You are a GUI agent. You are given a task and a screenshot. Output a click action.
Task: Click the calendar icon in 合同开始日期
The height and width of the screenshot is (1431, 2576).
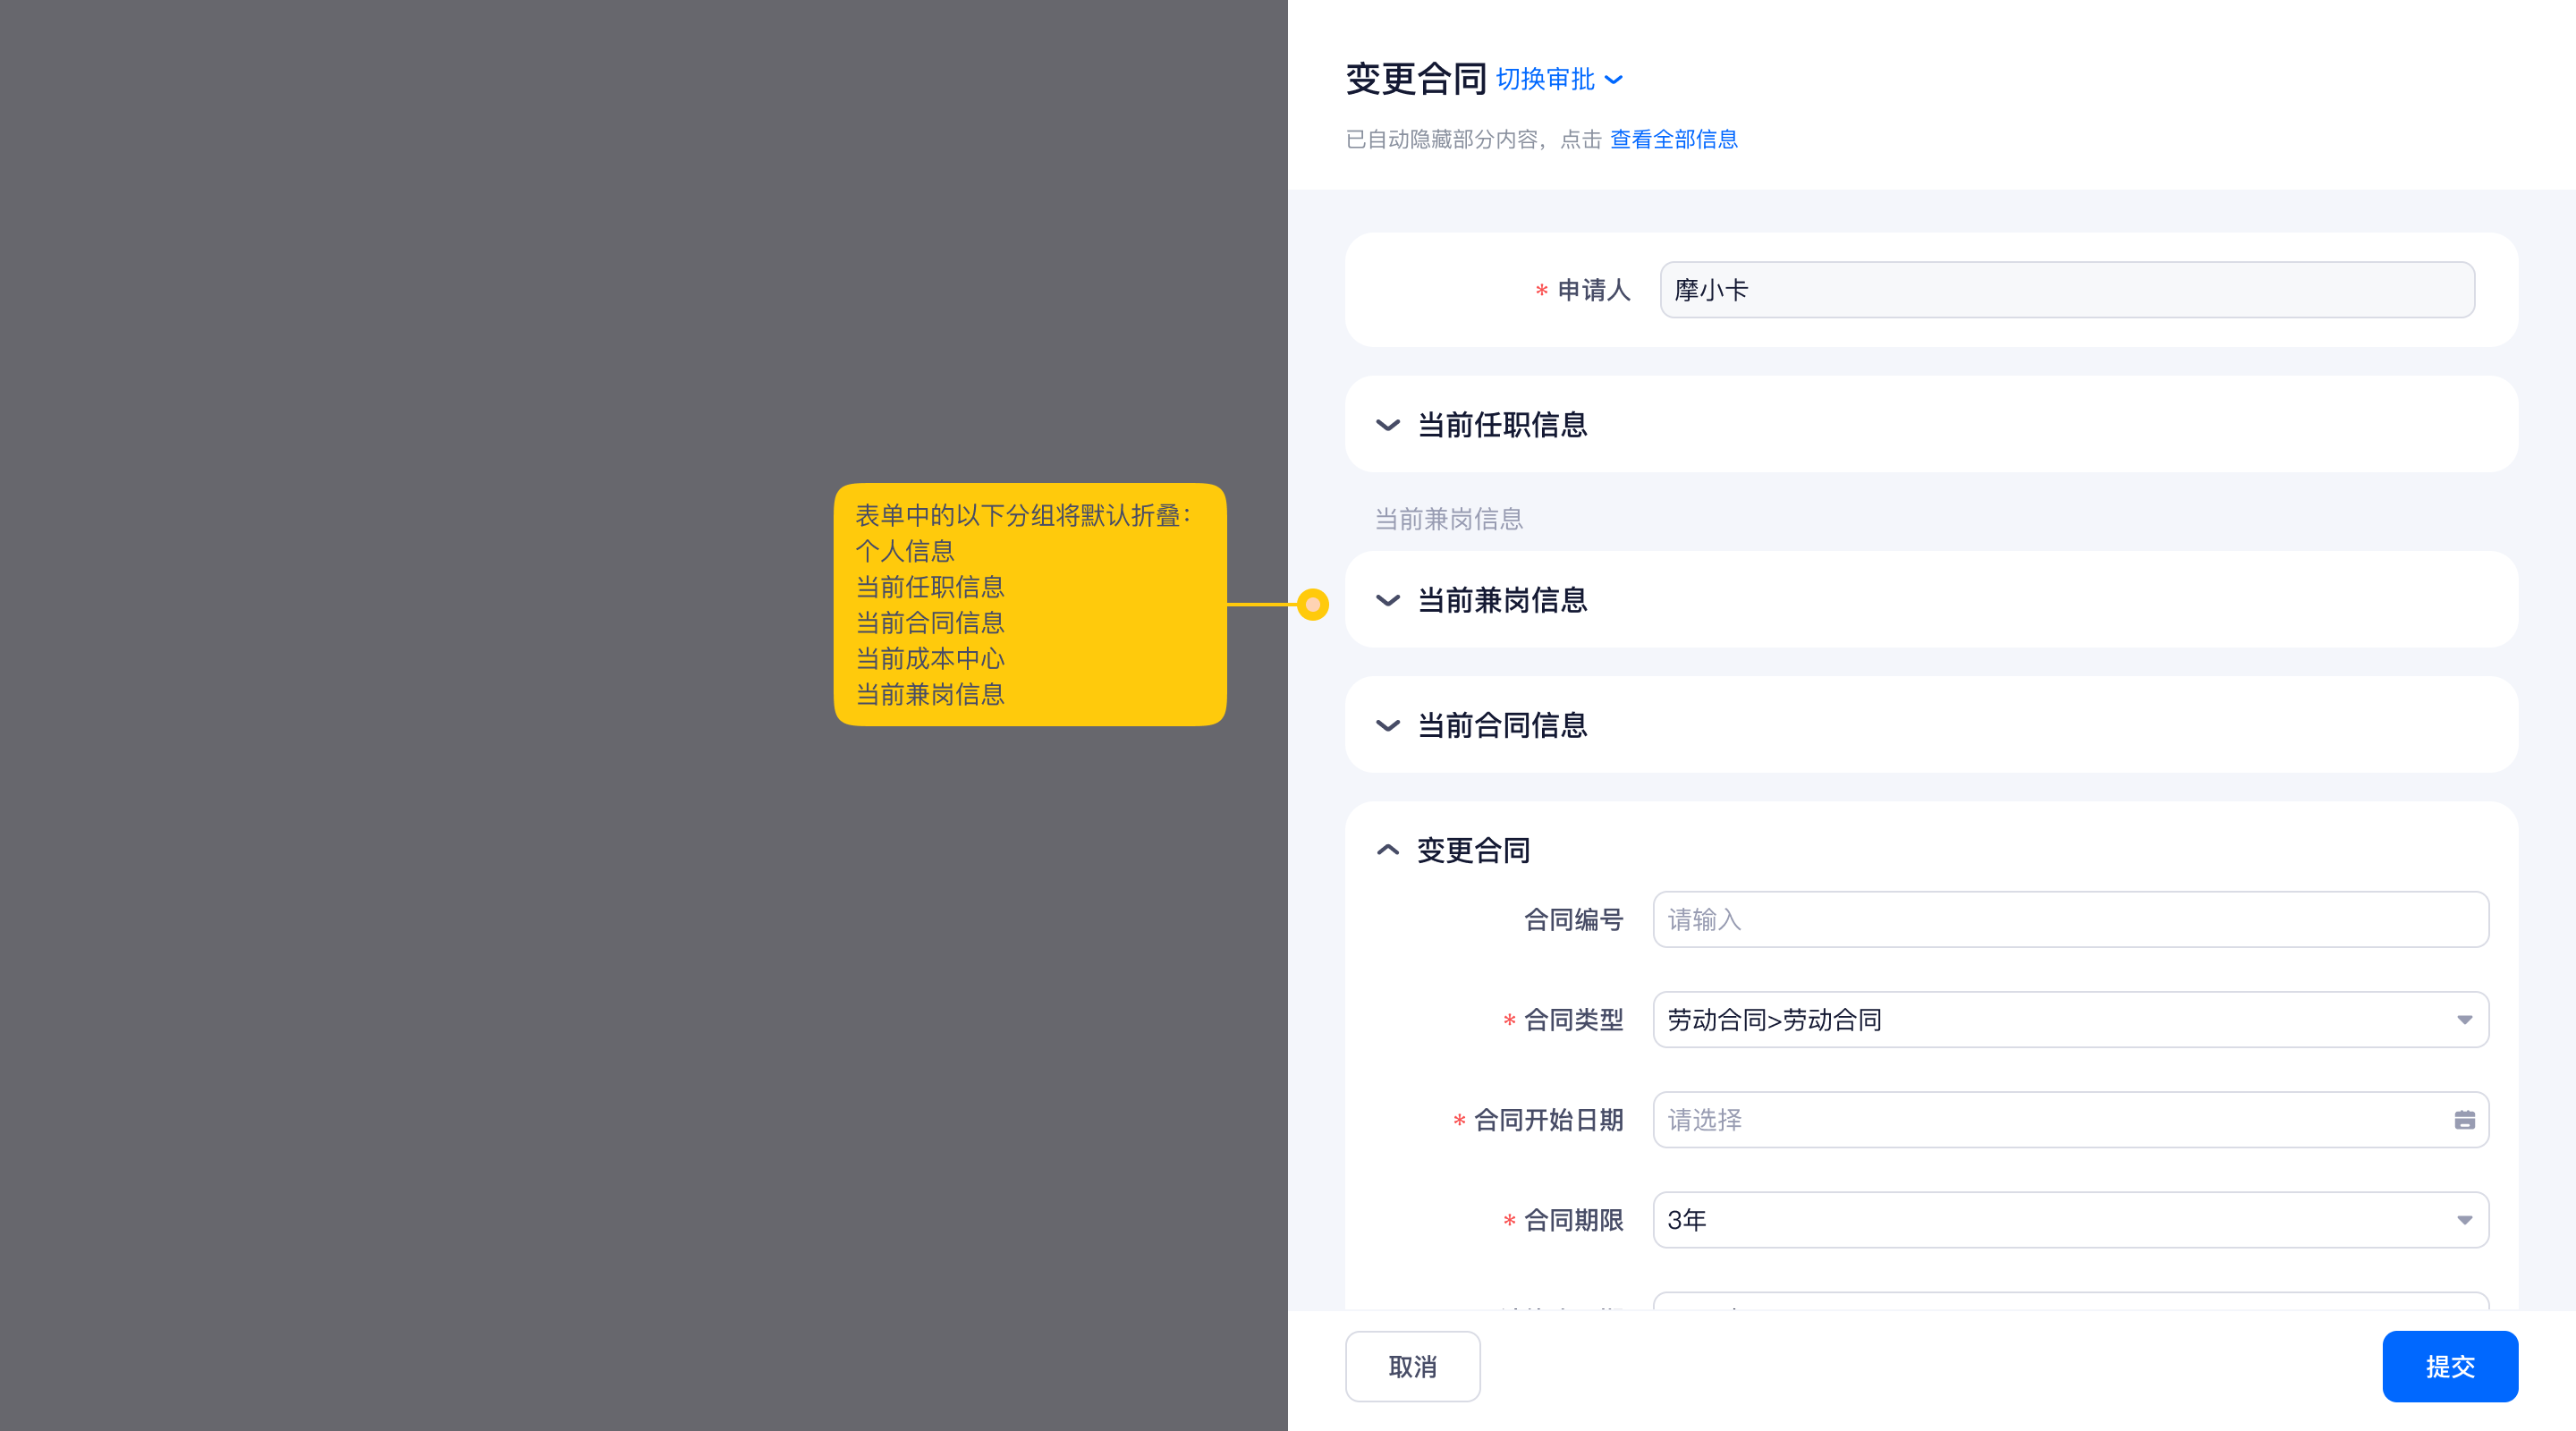(x=2464, y=1120)
